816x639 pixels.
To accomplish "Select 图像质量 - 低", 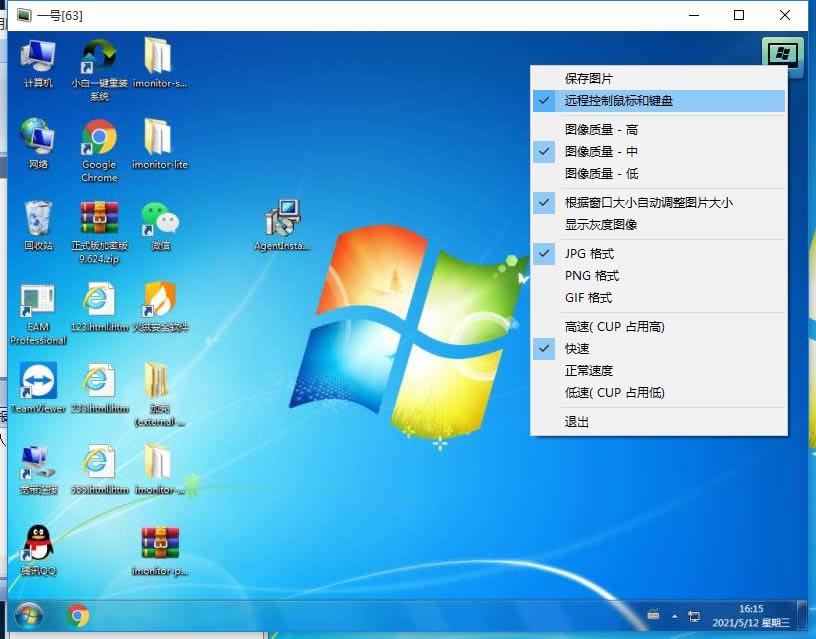I will (x=658, y=173).
